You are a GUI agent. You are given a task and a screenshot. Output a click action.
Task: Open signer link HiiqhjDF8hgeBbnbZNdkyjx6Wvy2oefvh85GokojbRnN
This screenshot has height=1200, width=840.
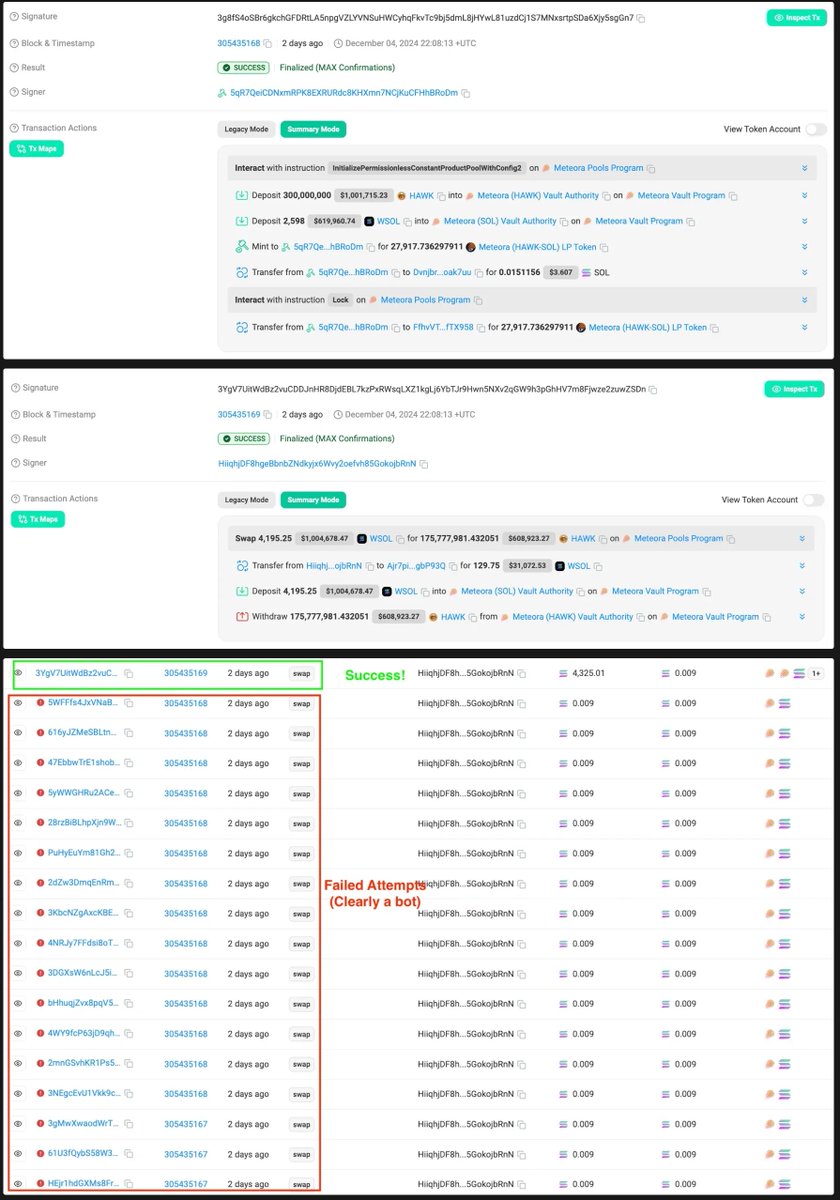[x=317, y=464]
